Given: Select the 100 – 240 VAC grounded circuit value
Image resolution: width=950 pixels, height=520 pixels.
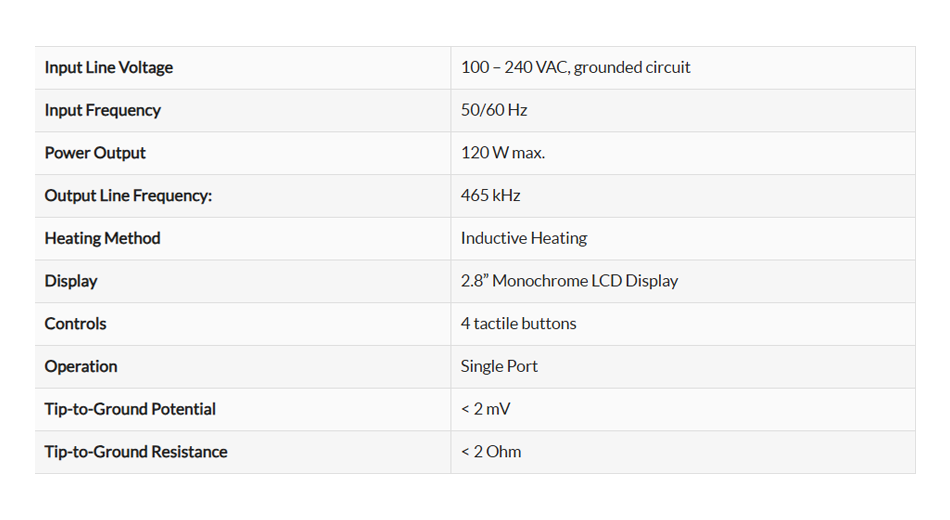Looking at the screenshot, I should click(x=575, y=68).
